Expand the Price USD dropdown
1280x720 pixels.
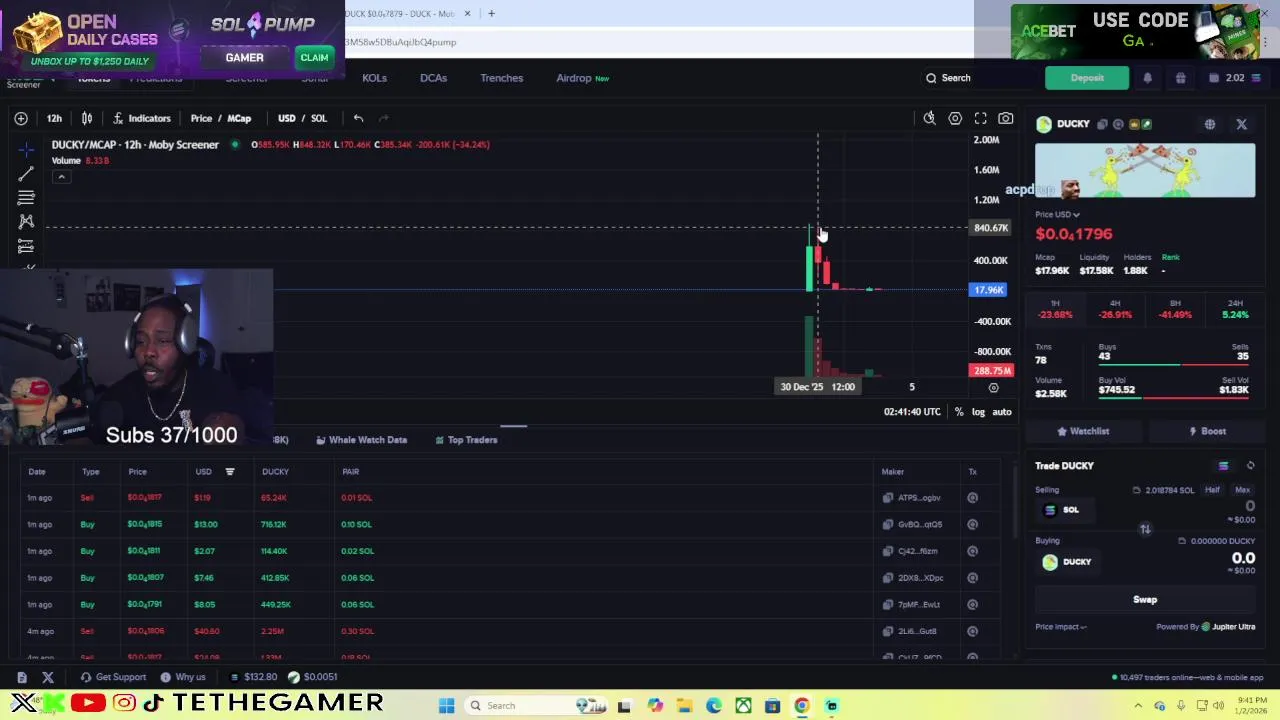[x=1057, y=214]
